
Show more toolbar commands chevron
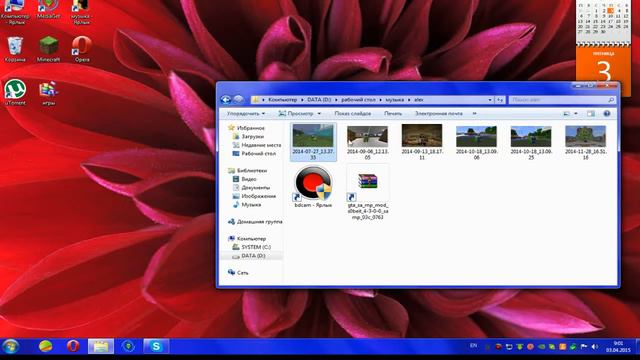[x=474, y=113]
